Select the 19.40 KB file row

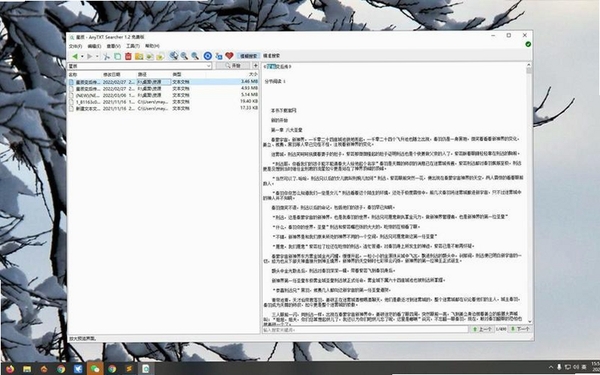point(163,101)
